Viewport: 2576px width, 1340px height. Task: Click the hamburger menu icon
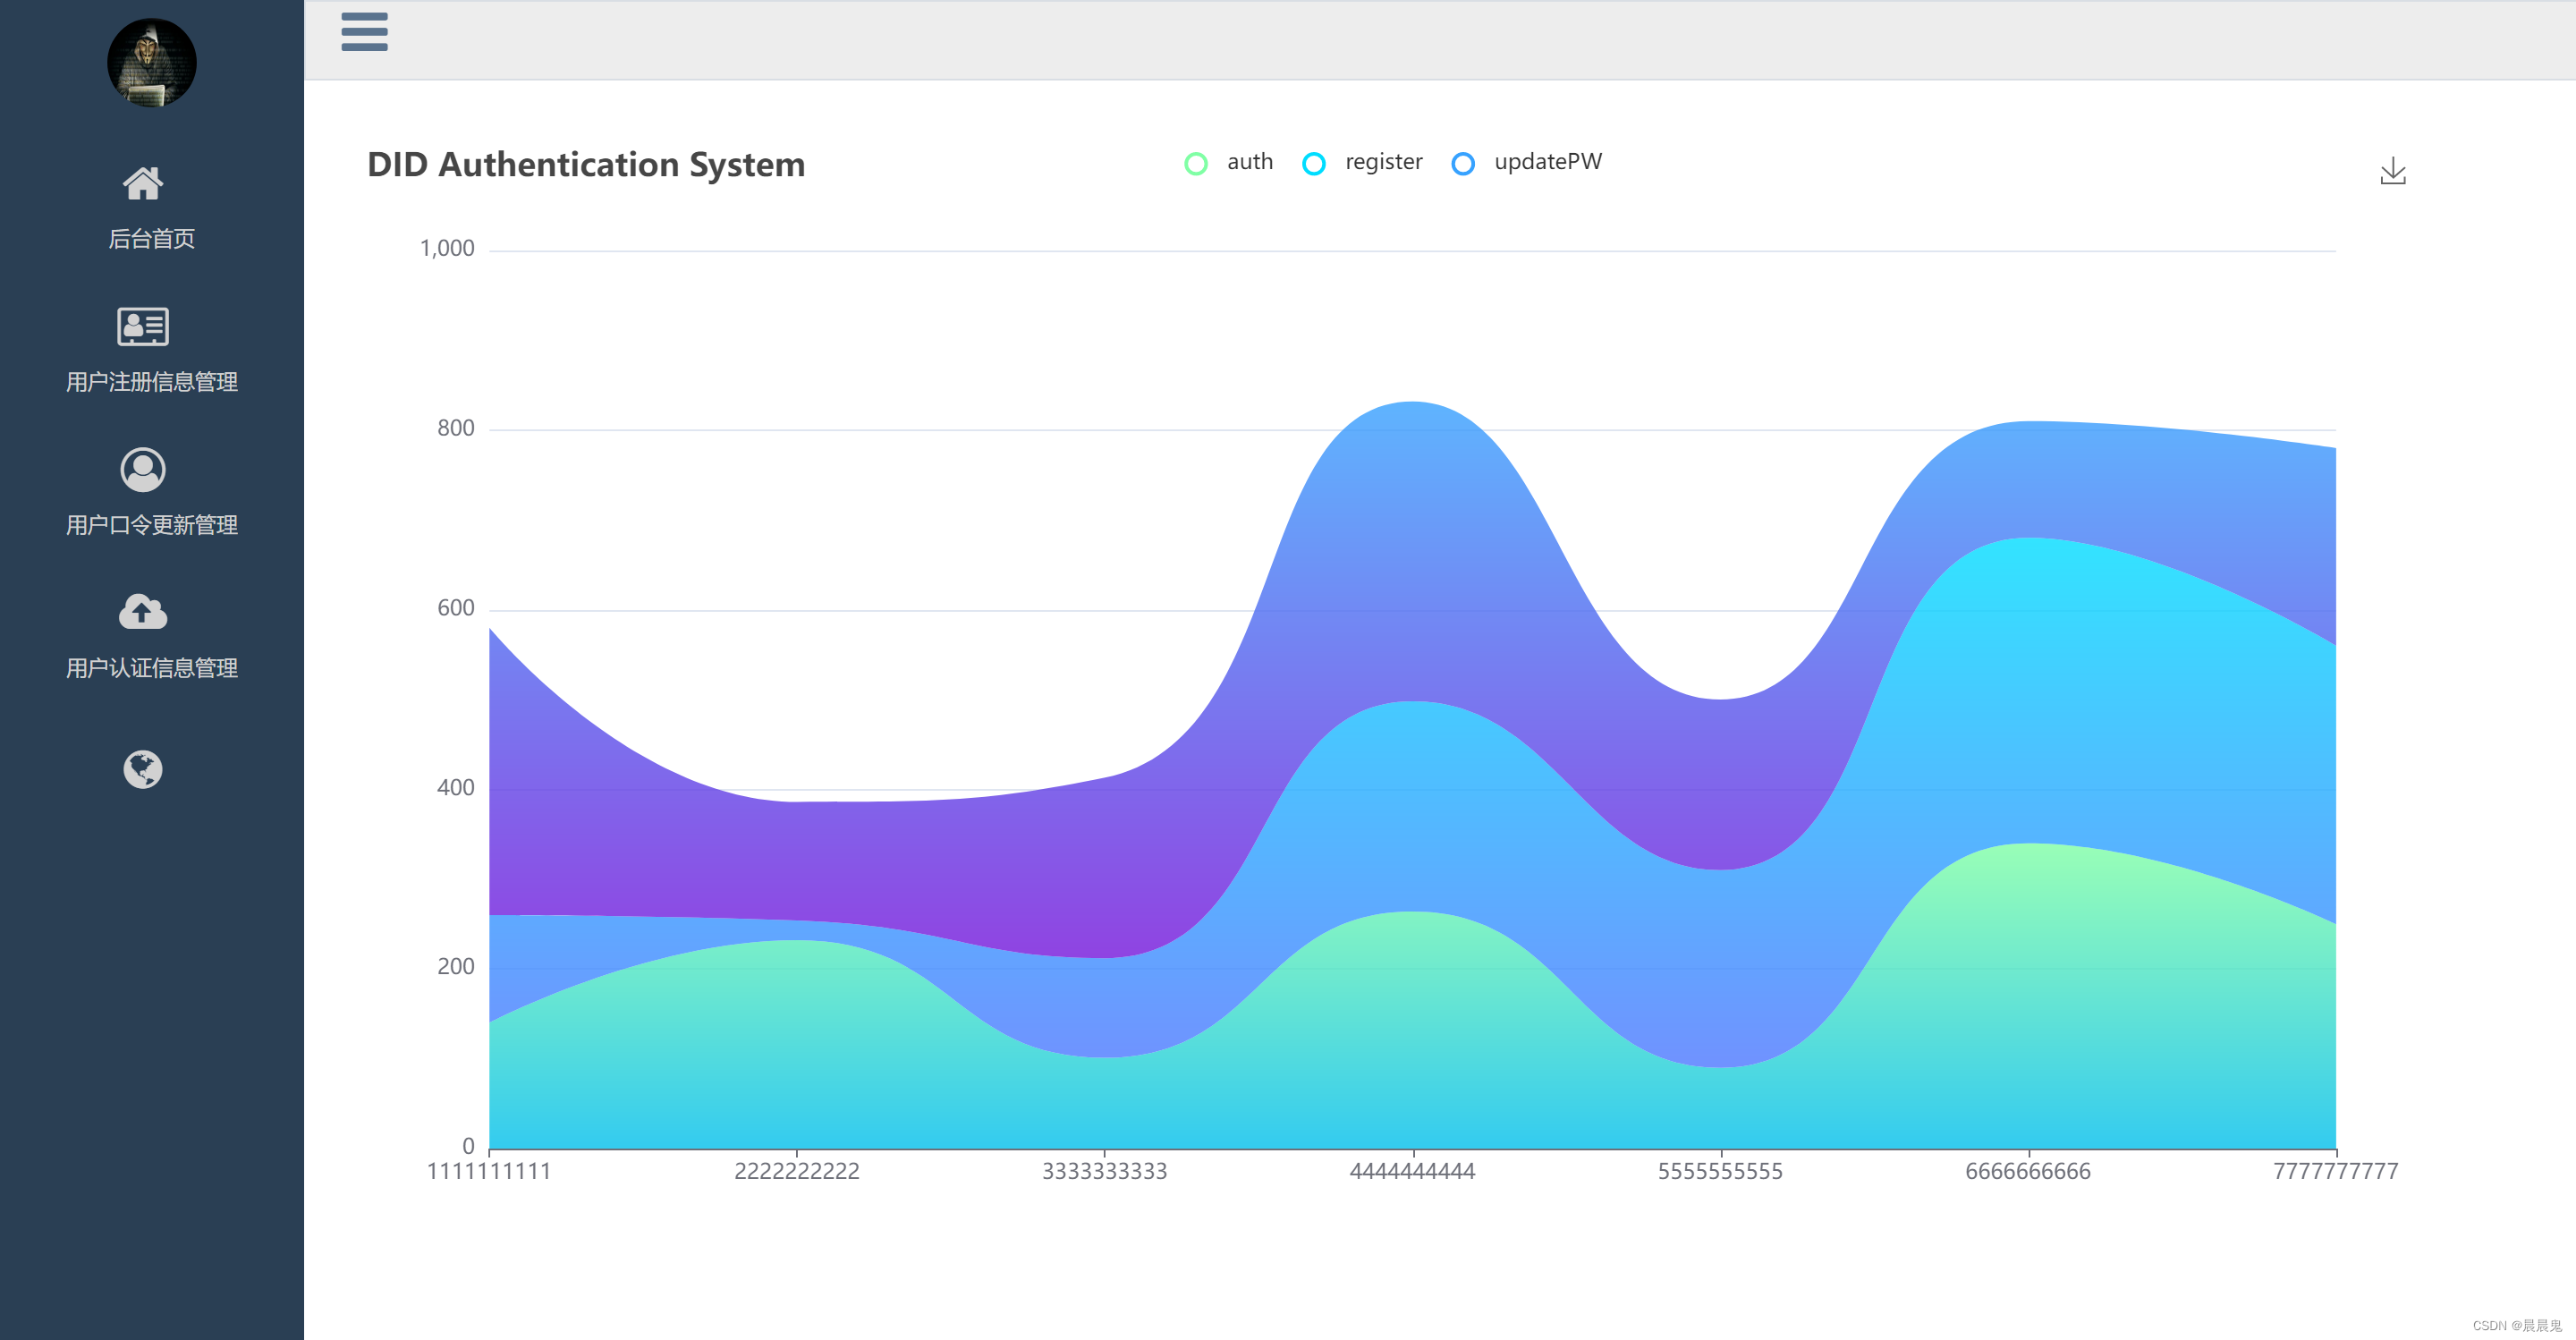click(x=364, y=32)
